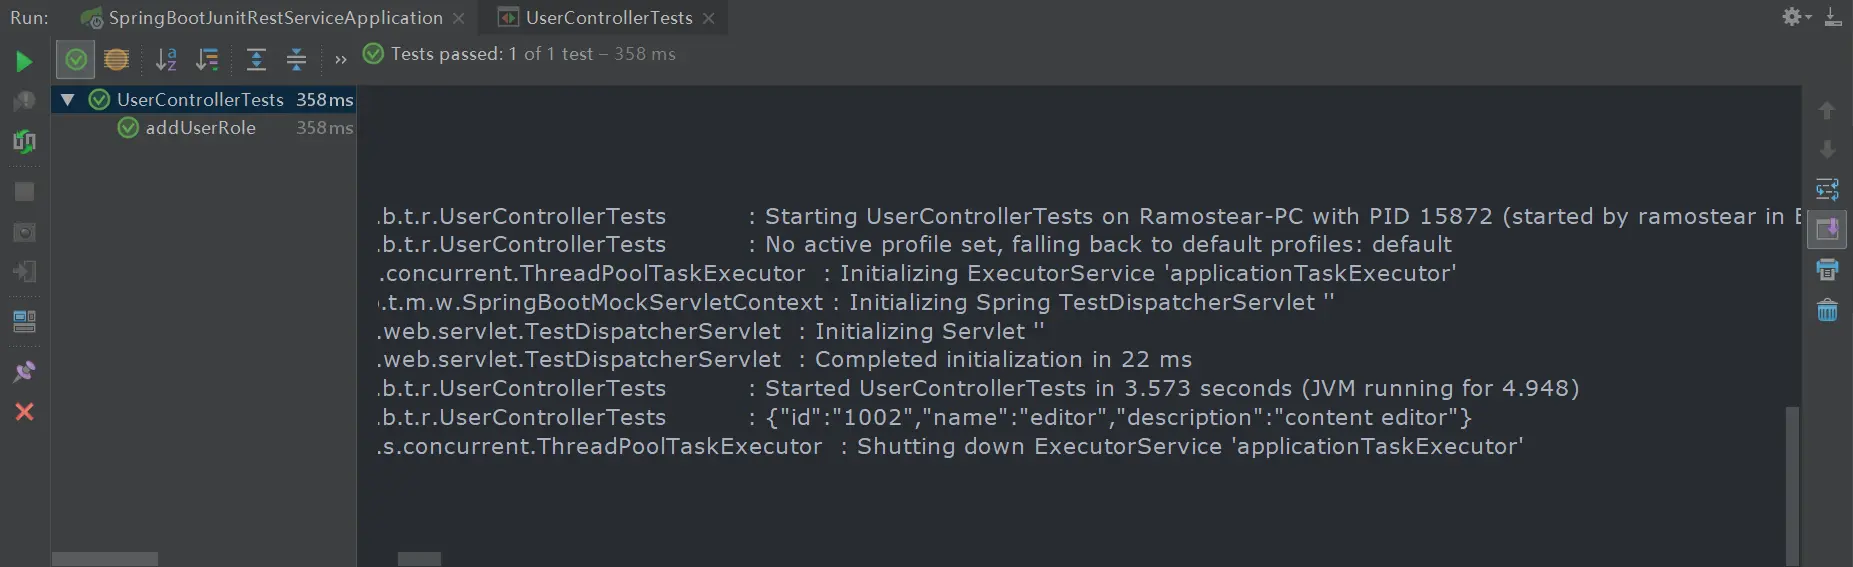Sort tests by duration
The width and height of the screenshot is (1853, 567).
207,60
